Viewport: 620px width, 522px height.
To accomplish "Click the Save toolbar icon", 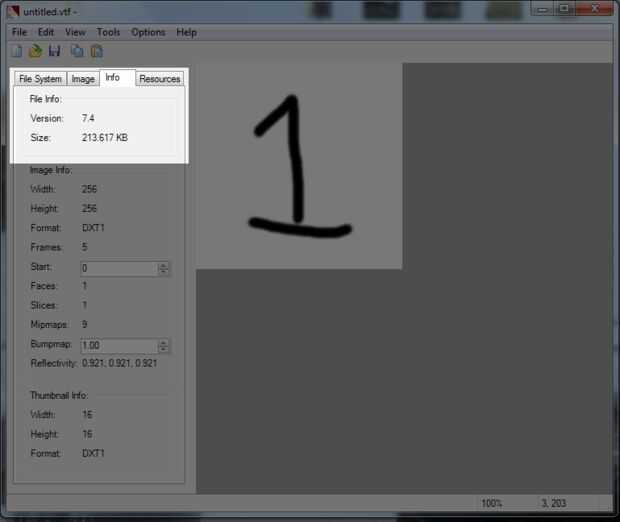I will click(x=55, y=51).
